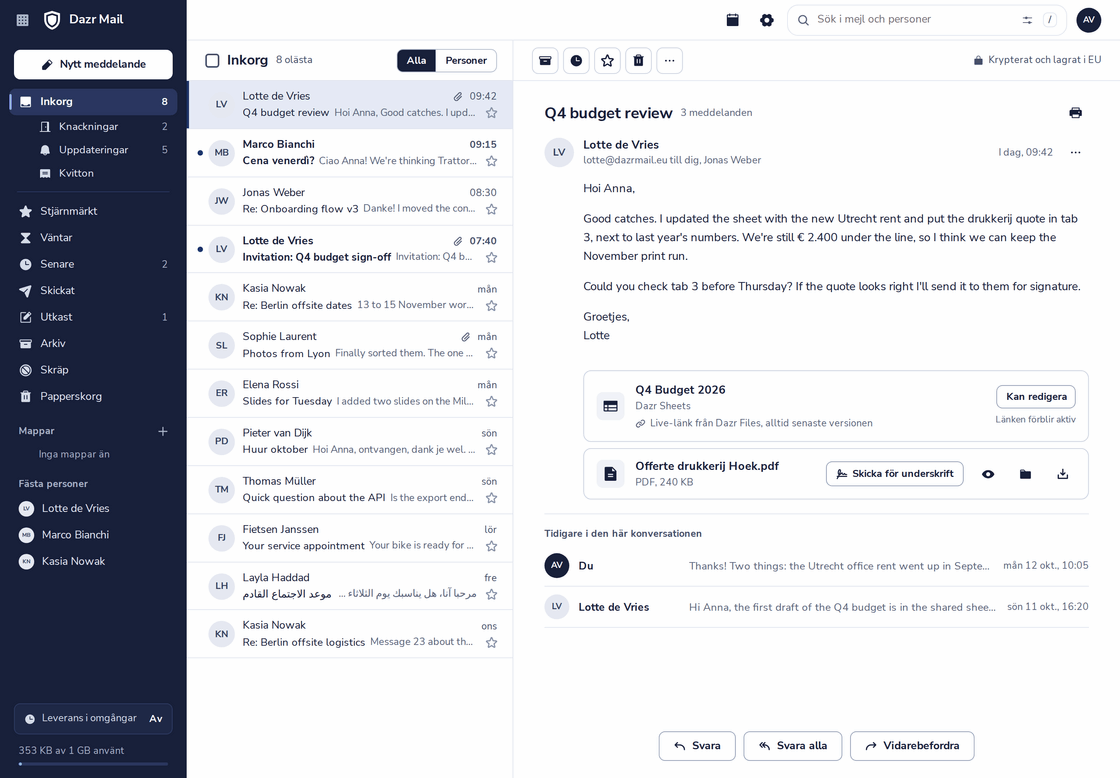
Task: Star the Invitation Q4 budget sign-off email
Action: [491, 257]
